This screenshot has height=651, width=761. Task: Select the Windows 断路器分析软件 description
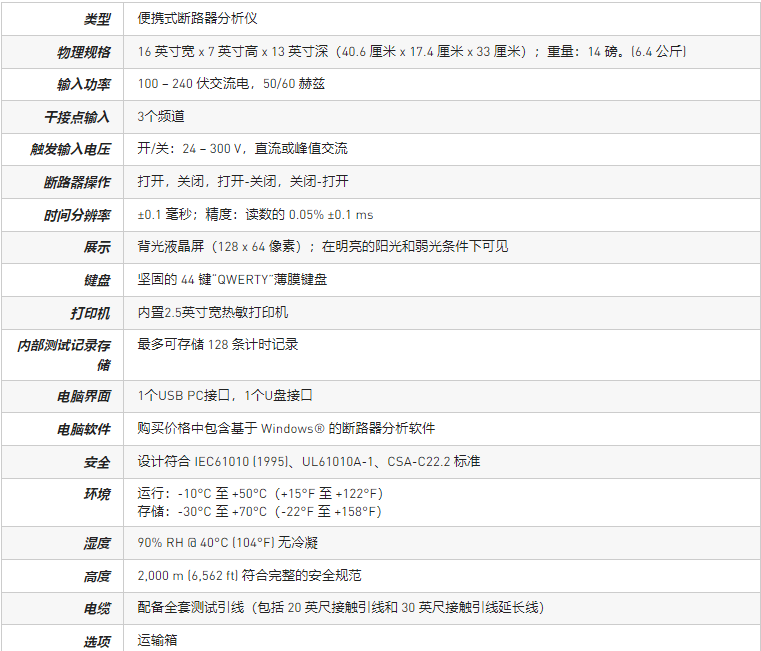click(286, 429)
